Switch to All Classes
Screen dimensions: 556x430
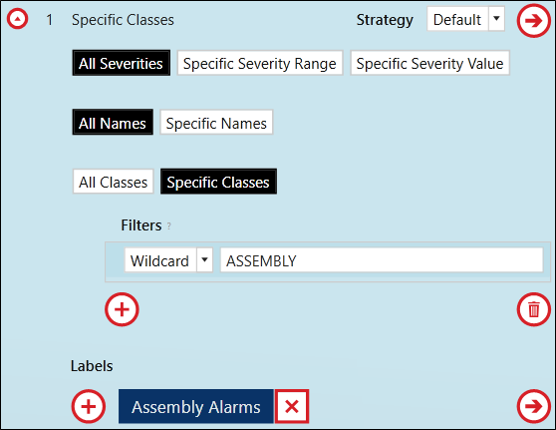click(113, 182)
